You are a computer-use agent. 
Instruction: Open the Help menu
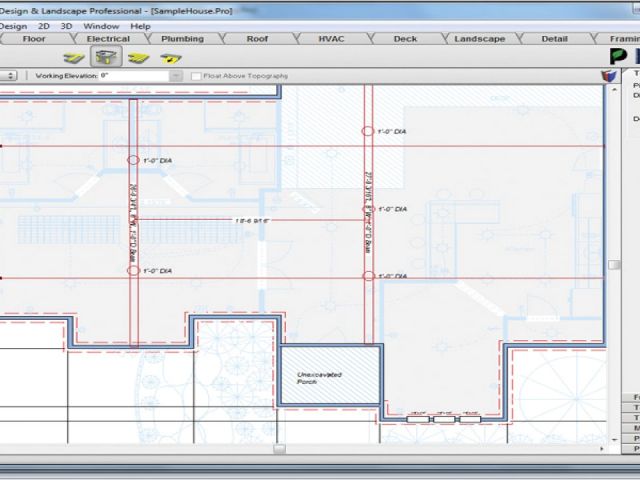[x=140, y=25]
